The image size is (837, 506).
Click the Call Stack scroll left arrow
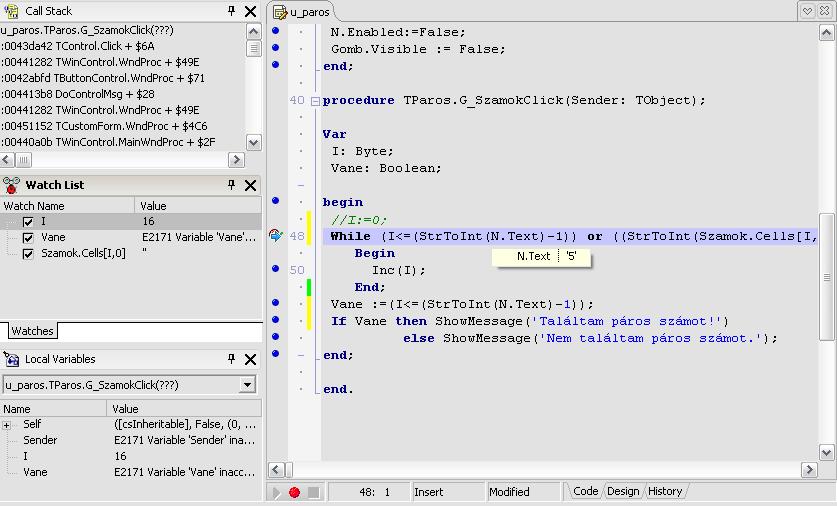(6, 160)
